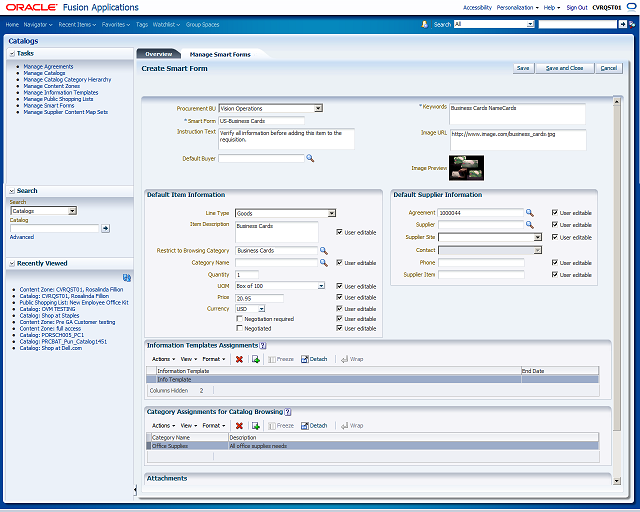Toggle User editable for Category Name
The width and height of the screenshot is (640, 512).
[x=339, y=263]
